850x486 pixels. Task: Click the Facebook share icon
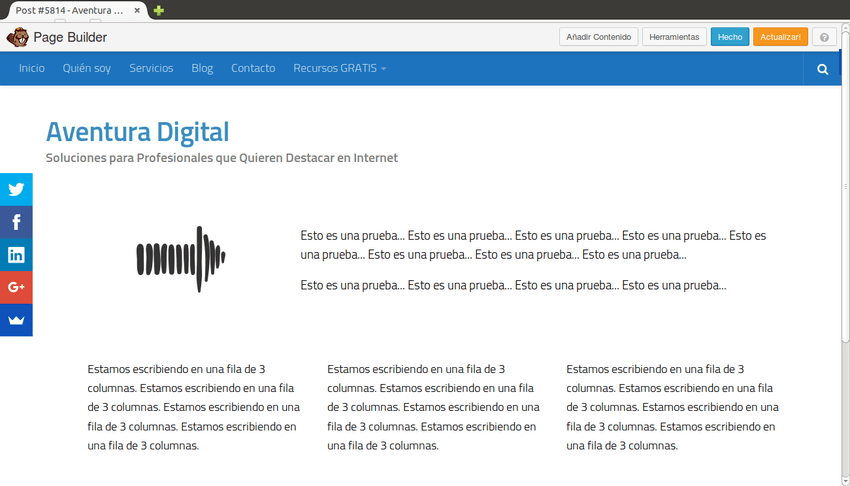click(16, 222)
